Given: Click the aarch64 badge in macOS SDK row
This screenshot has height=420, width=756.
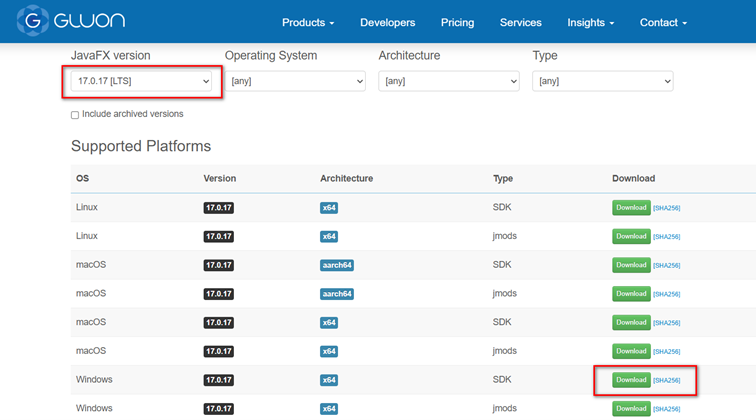Looking at the screenshot, I should pos(337,265).
